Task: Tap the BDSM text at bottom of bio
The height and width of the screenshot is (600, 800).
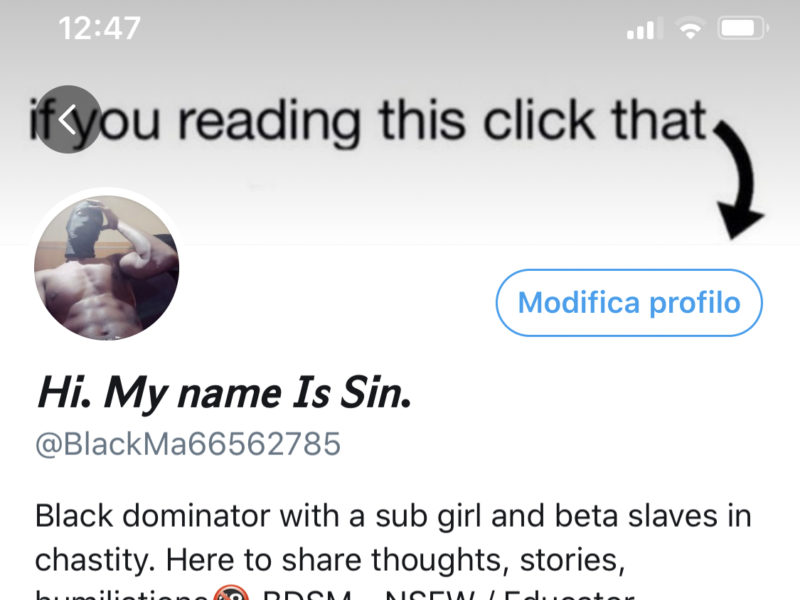Action: [307, 594]
